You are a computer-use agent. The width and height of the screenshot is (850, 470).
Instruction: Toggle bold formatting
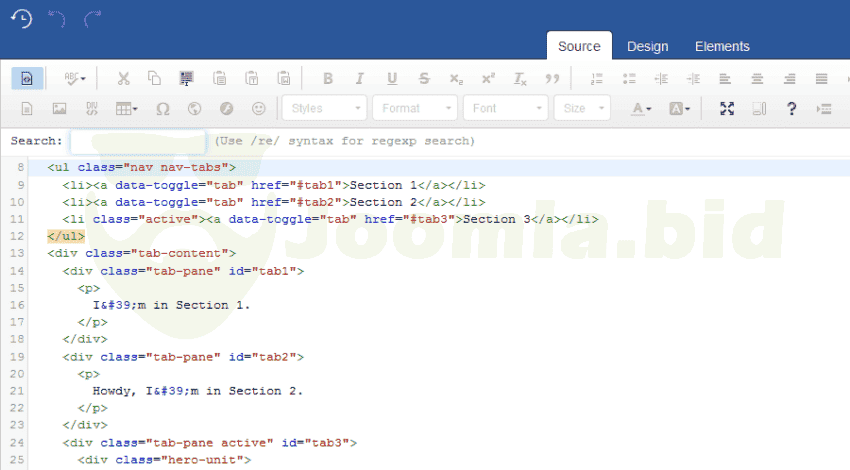(328, 78)
